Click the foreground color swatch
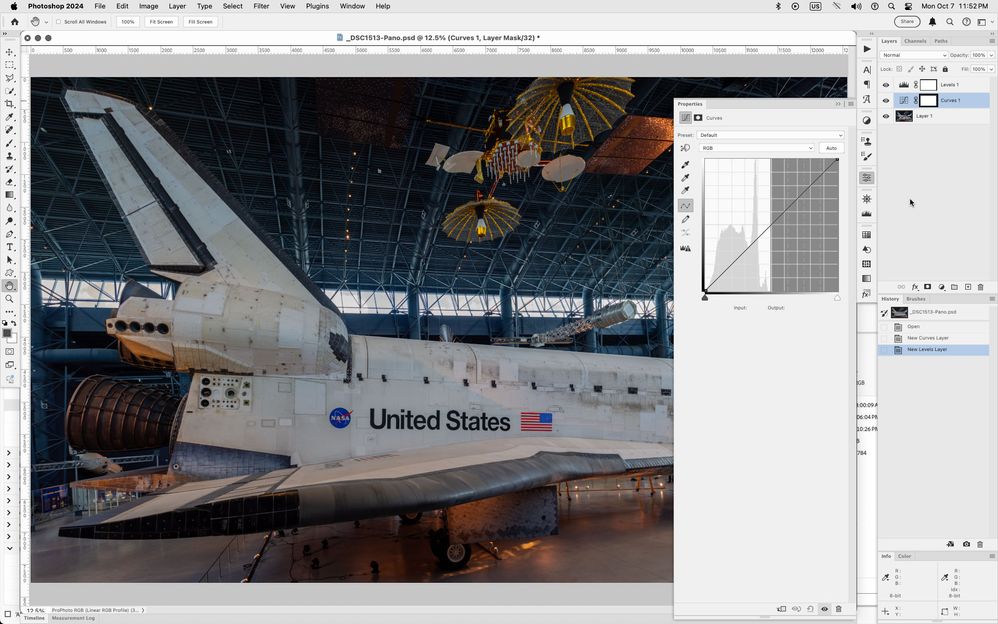 click(7, 332)
